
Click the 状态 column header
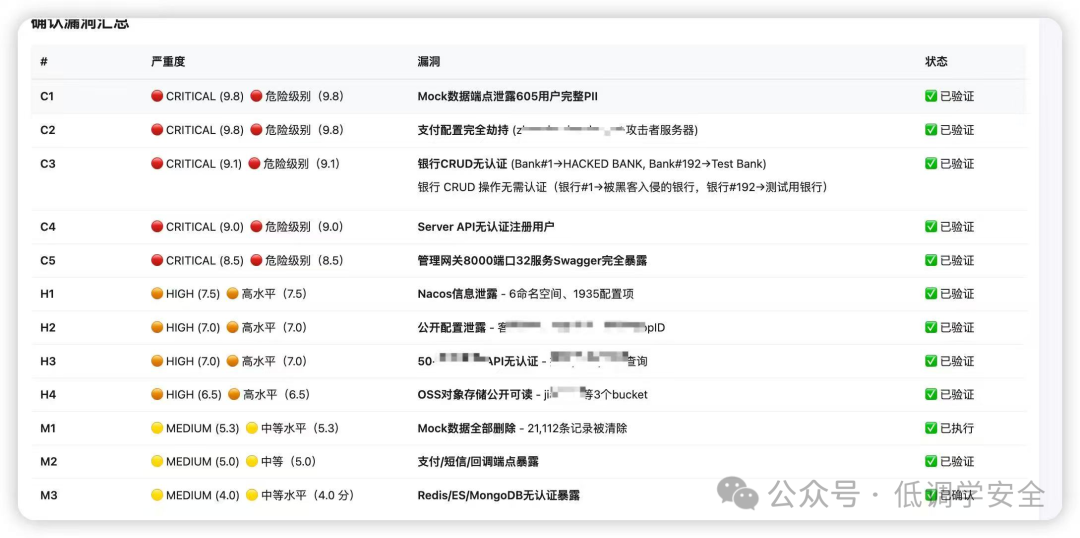tap(936, 62)
